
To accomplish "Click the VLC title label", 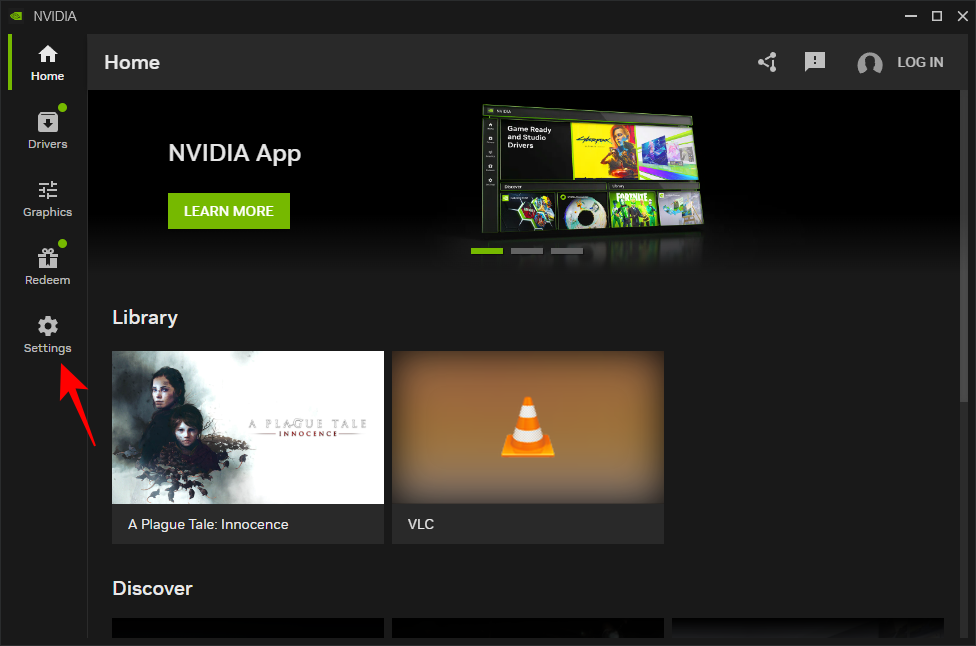I will click(421, 525).
